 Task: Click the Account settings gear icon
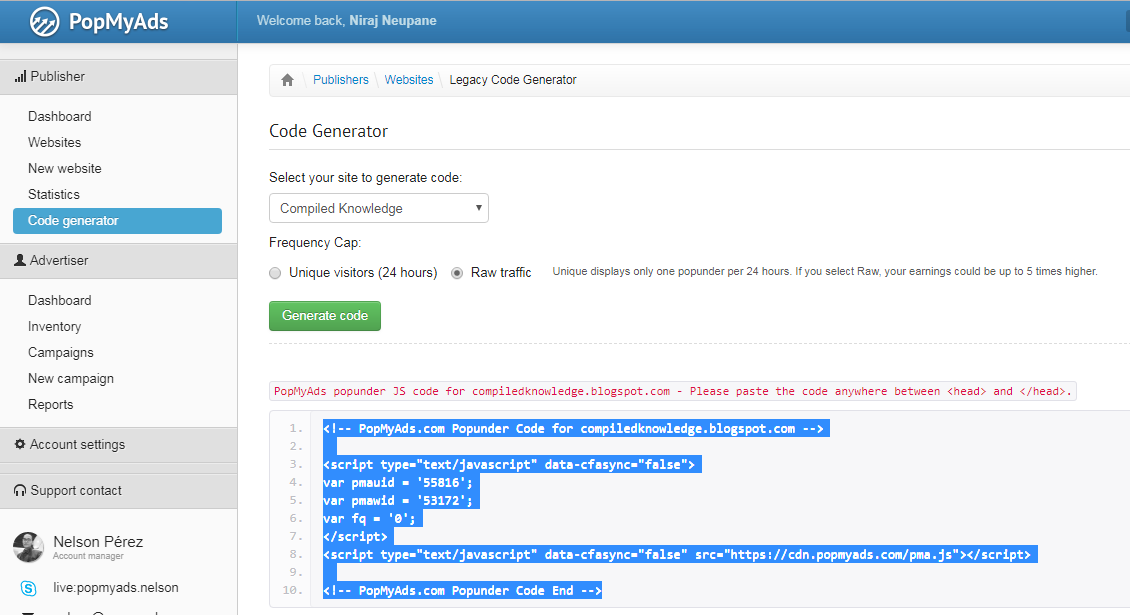[20, 444]
